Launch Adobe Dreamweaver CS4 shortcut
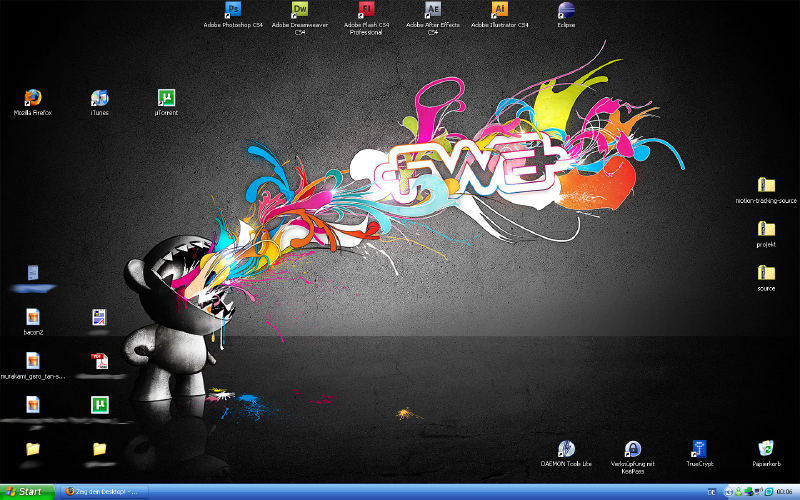Viewport: 800px width, 500px height. pyautogui.click(x=299, y=18)
